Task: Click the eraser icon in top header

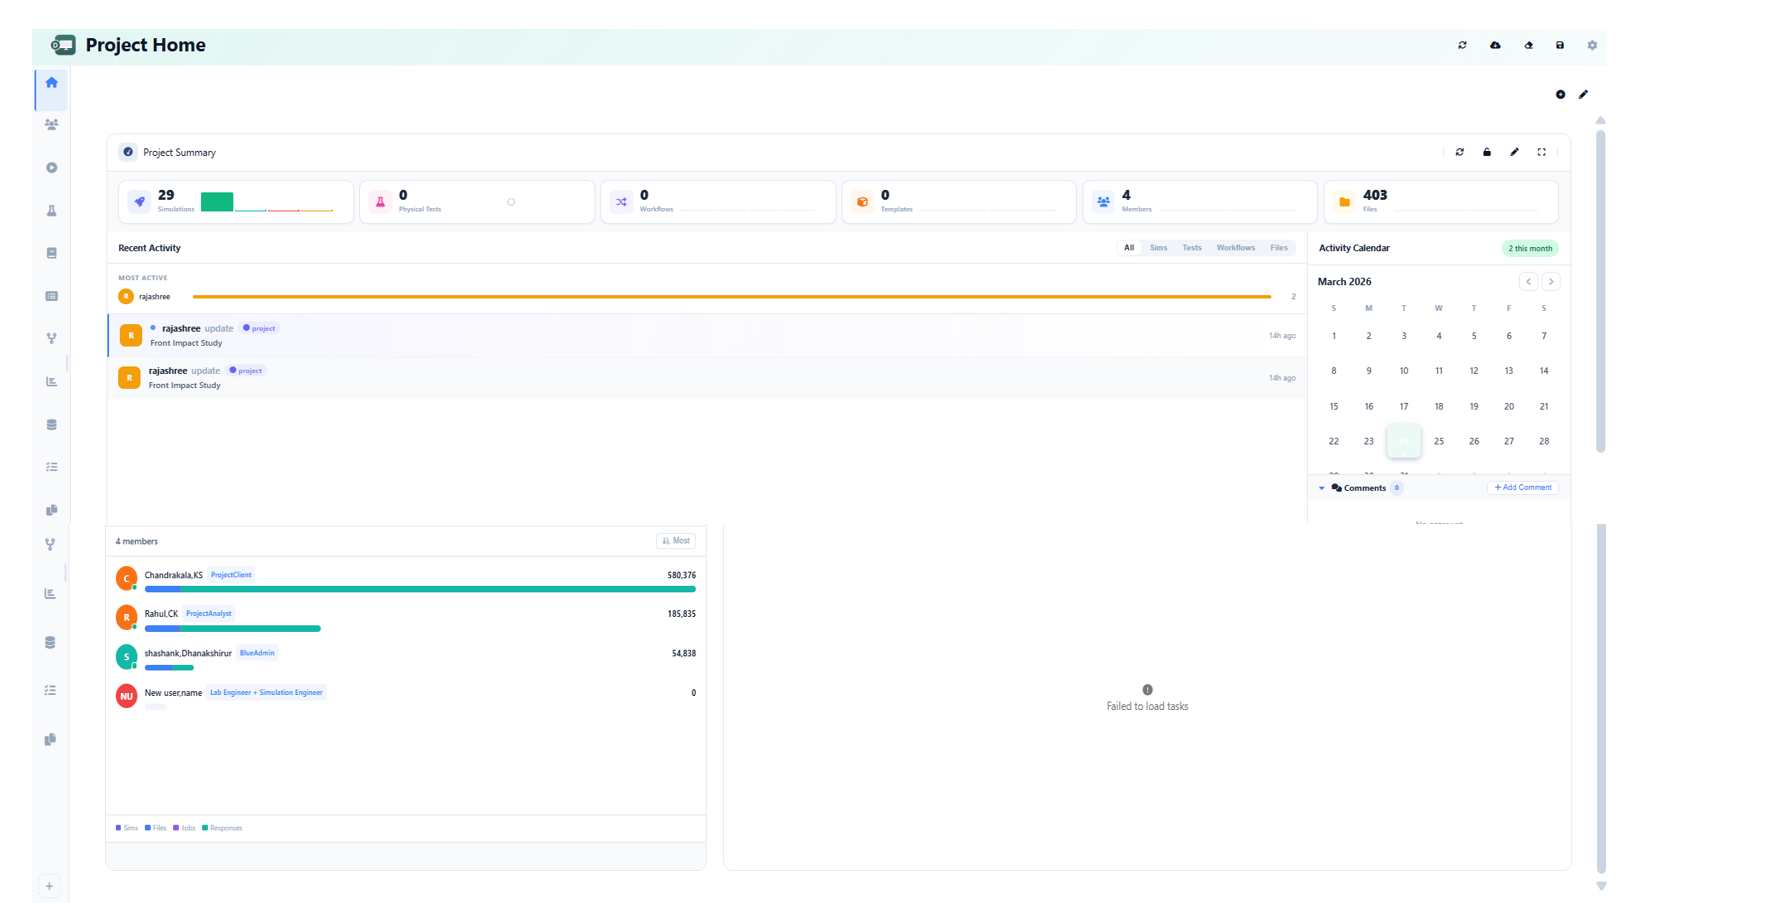Action: [x=1528, y=45]
